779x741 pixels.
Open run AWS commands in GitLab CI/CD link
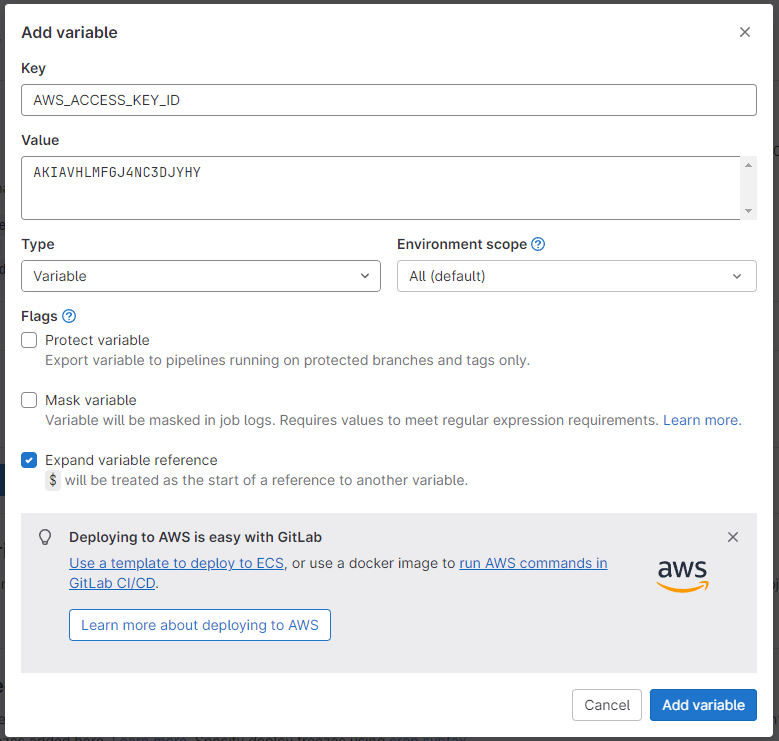(533, 563)
